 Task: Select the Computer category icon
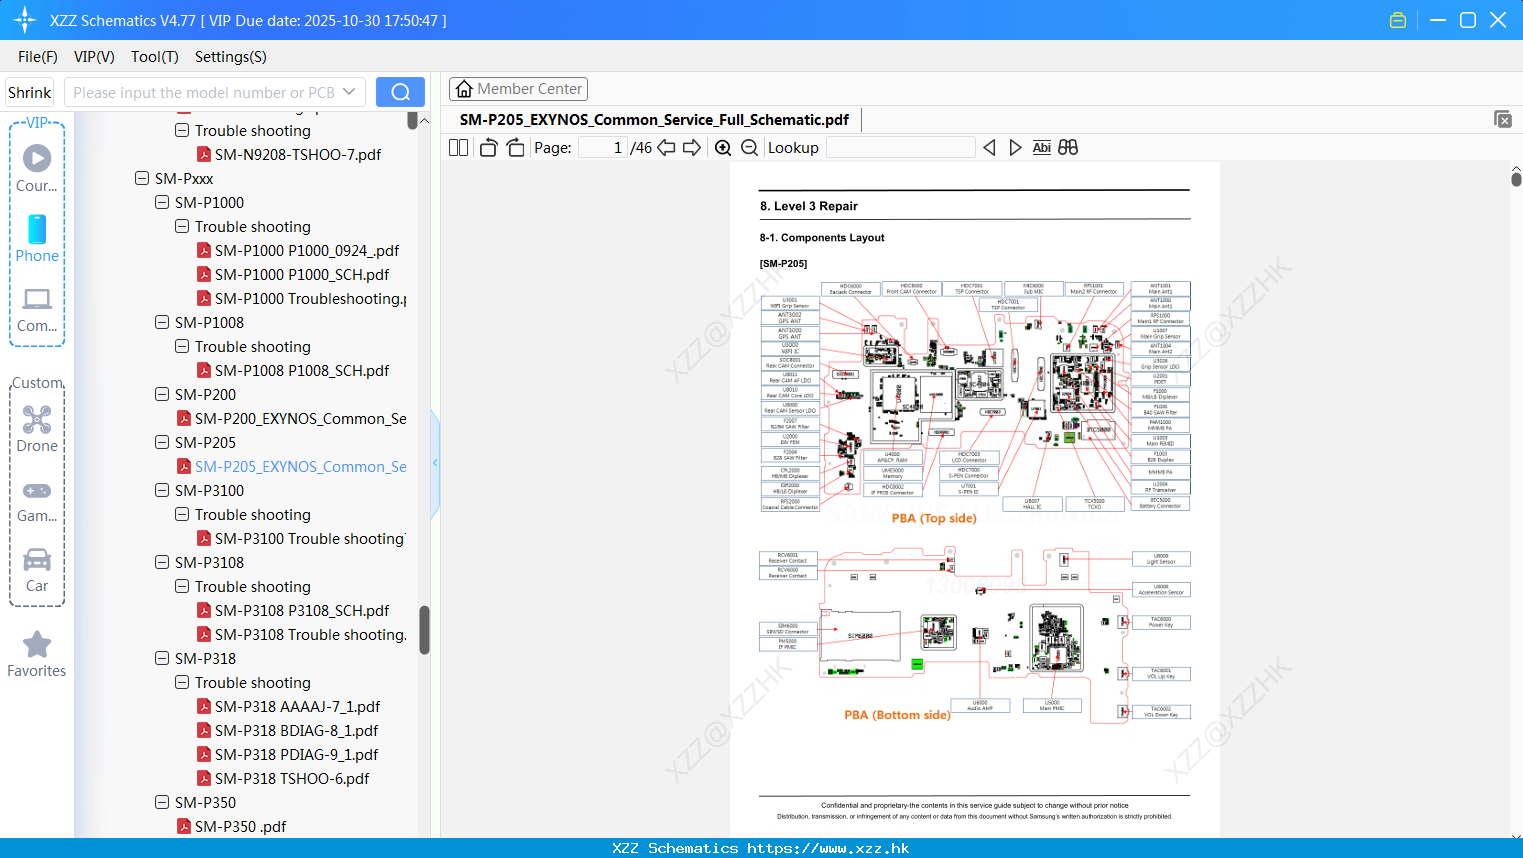point(37,309)
